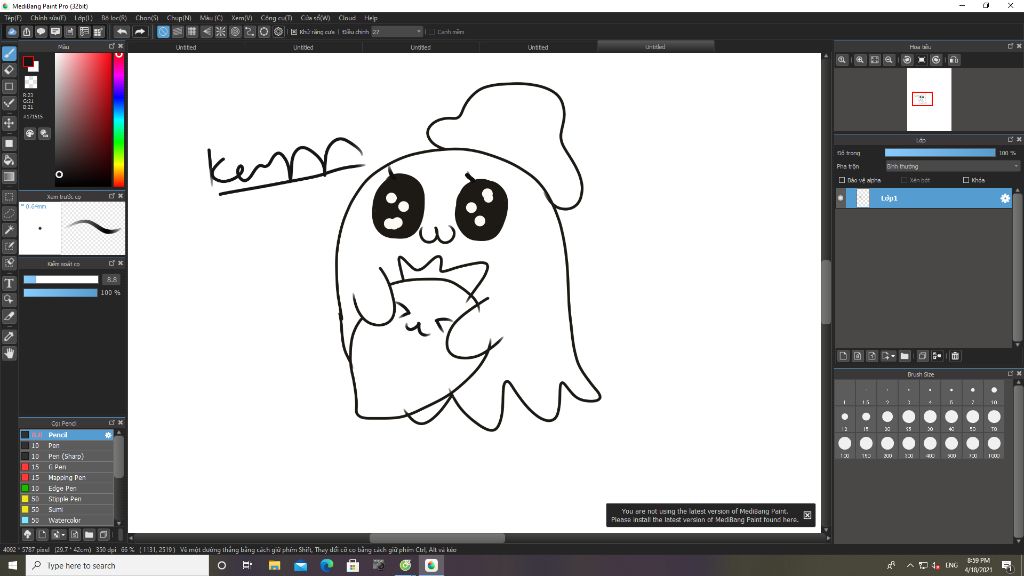Choose the Magic Wand tool
This screenshot has height=576, width=1024.
tap(9, 230)
